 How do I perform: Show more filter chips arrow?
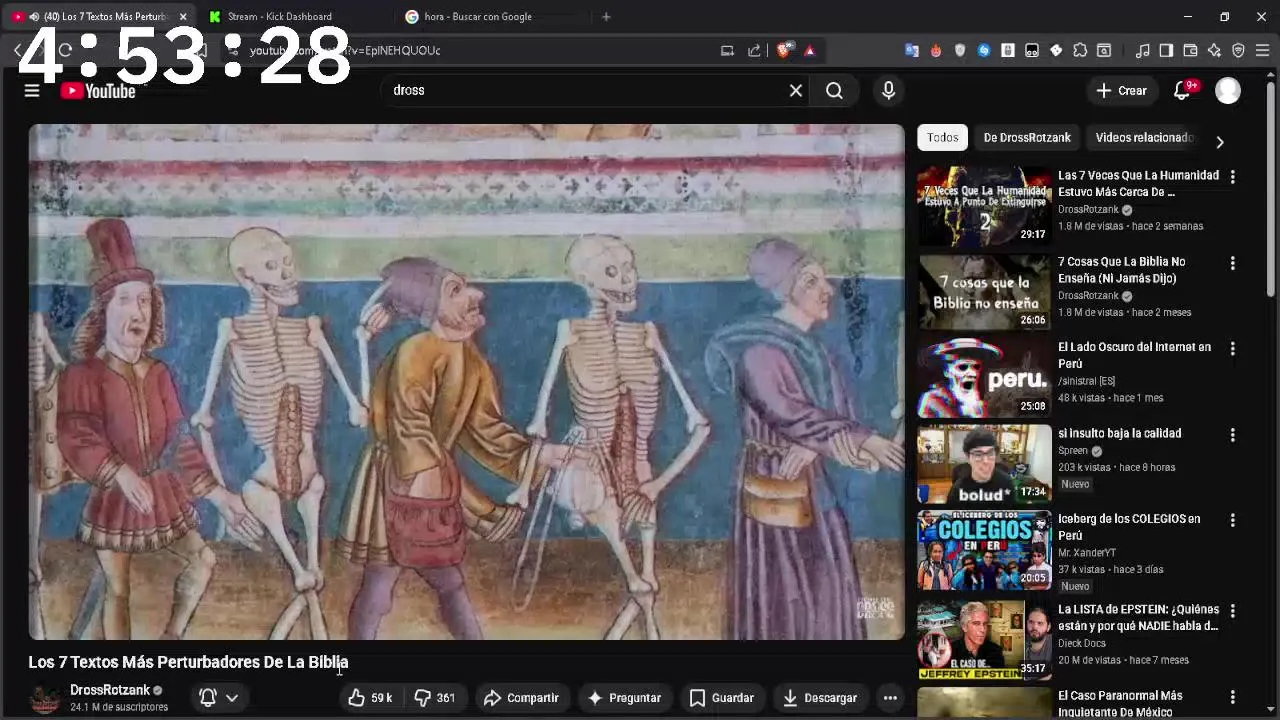[x=1219, y=142]
